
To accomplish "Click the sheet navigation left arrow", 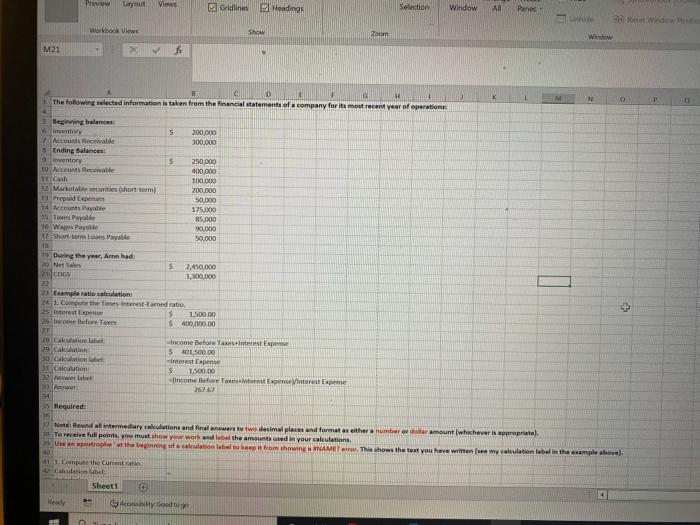I will click(x=55, y=485).
